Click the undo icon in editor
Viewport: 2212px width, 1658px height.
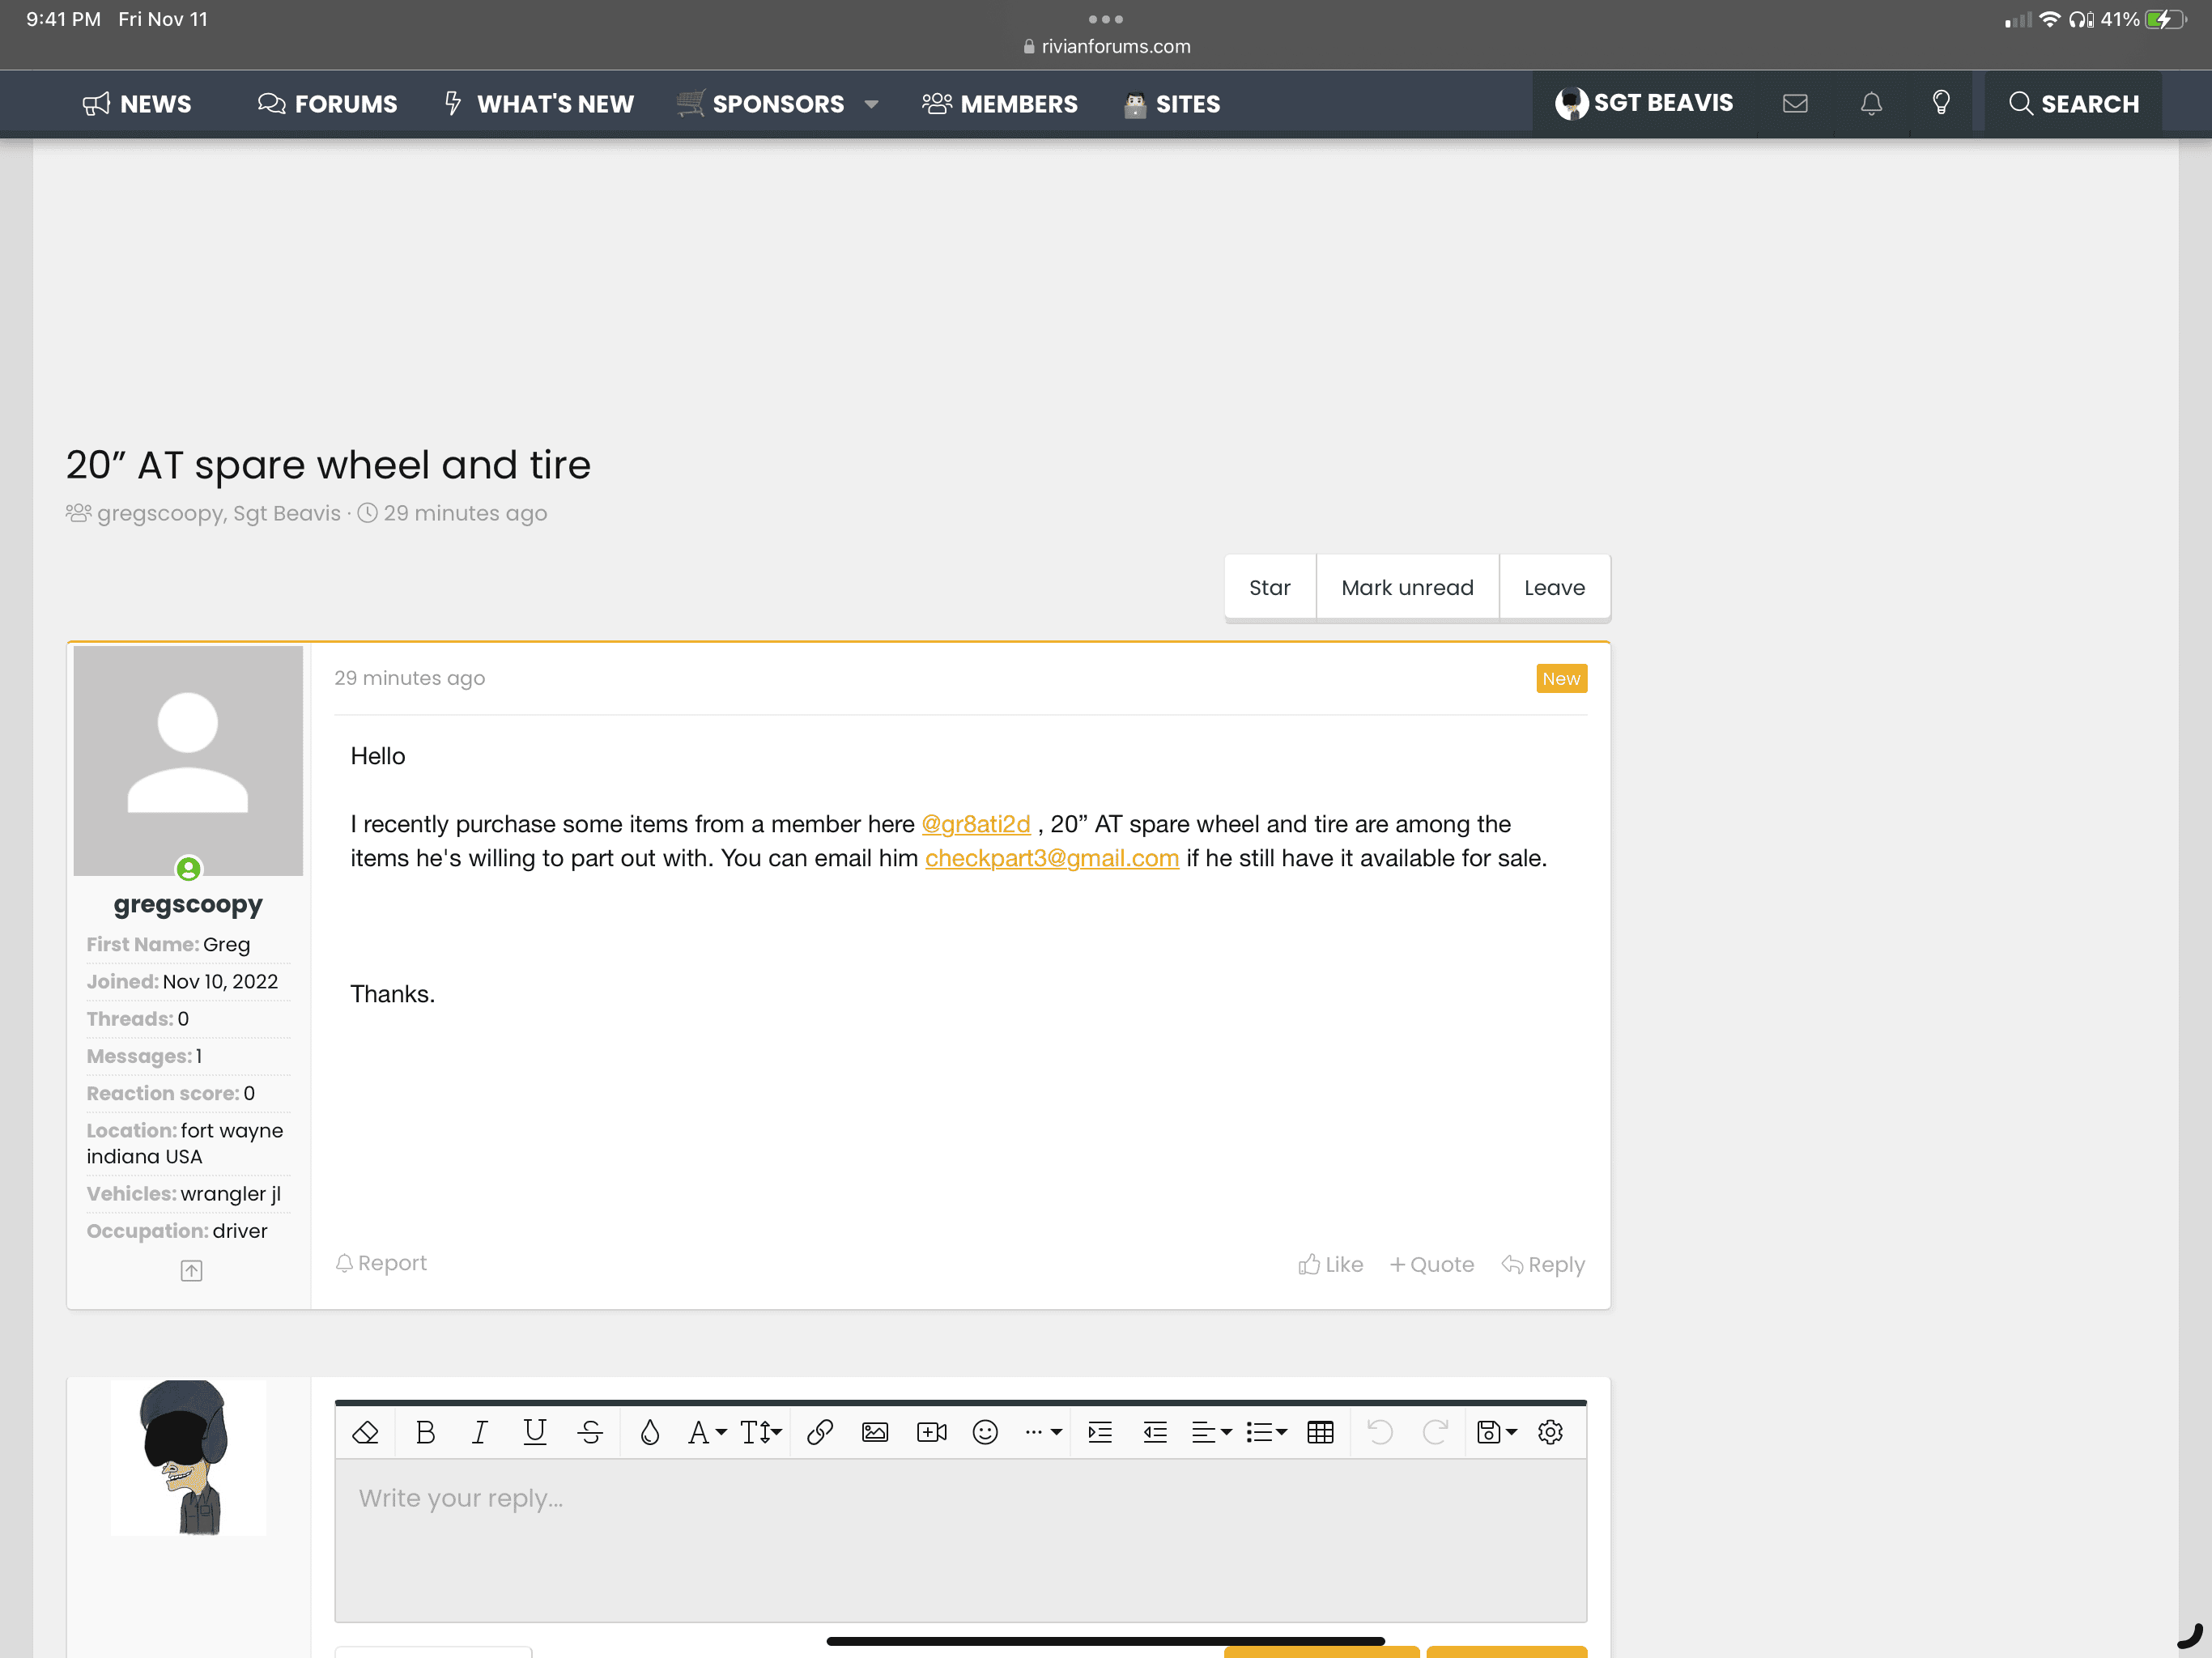click(1380, 1432)
